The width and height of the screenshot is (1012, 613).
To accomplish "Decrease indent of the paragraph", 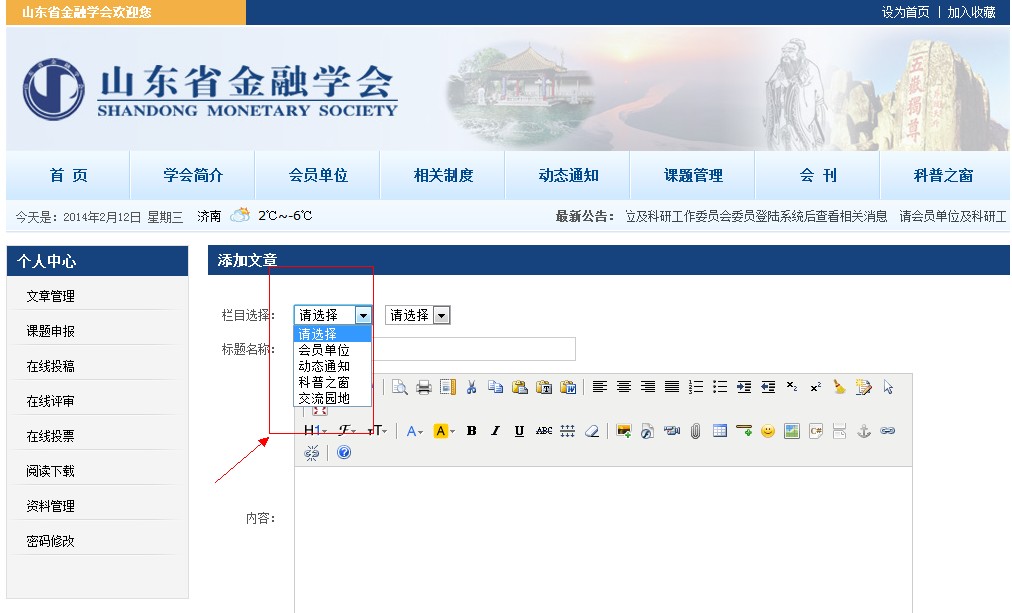I will [768, 387].
